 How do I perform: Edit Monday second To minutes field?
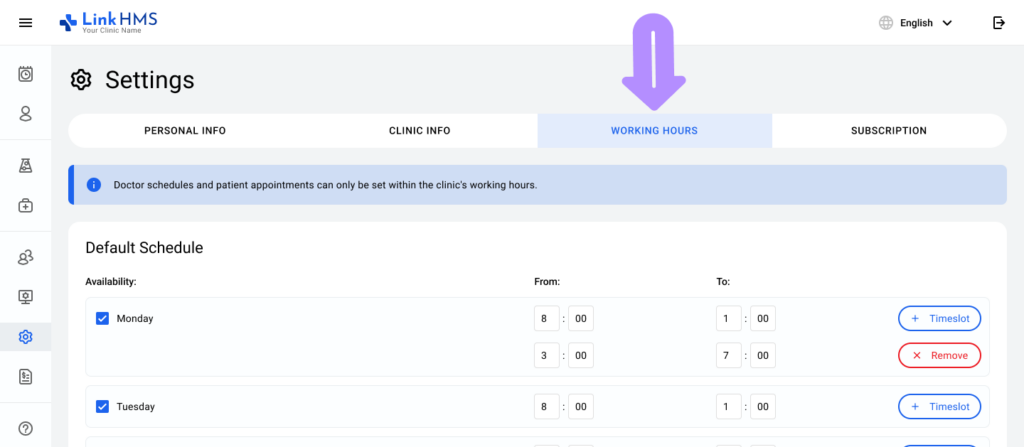[x=763, y=356]
